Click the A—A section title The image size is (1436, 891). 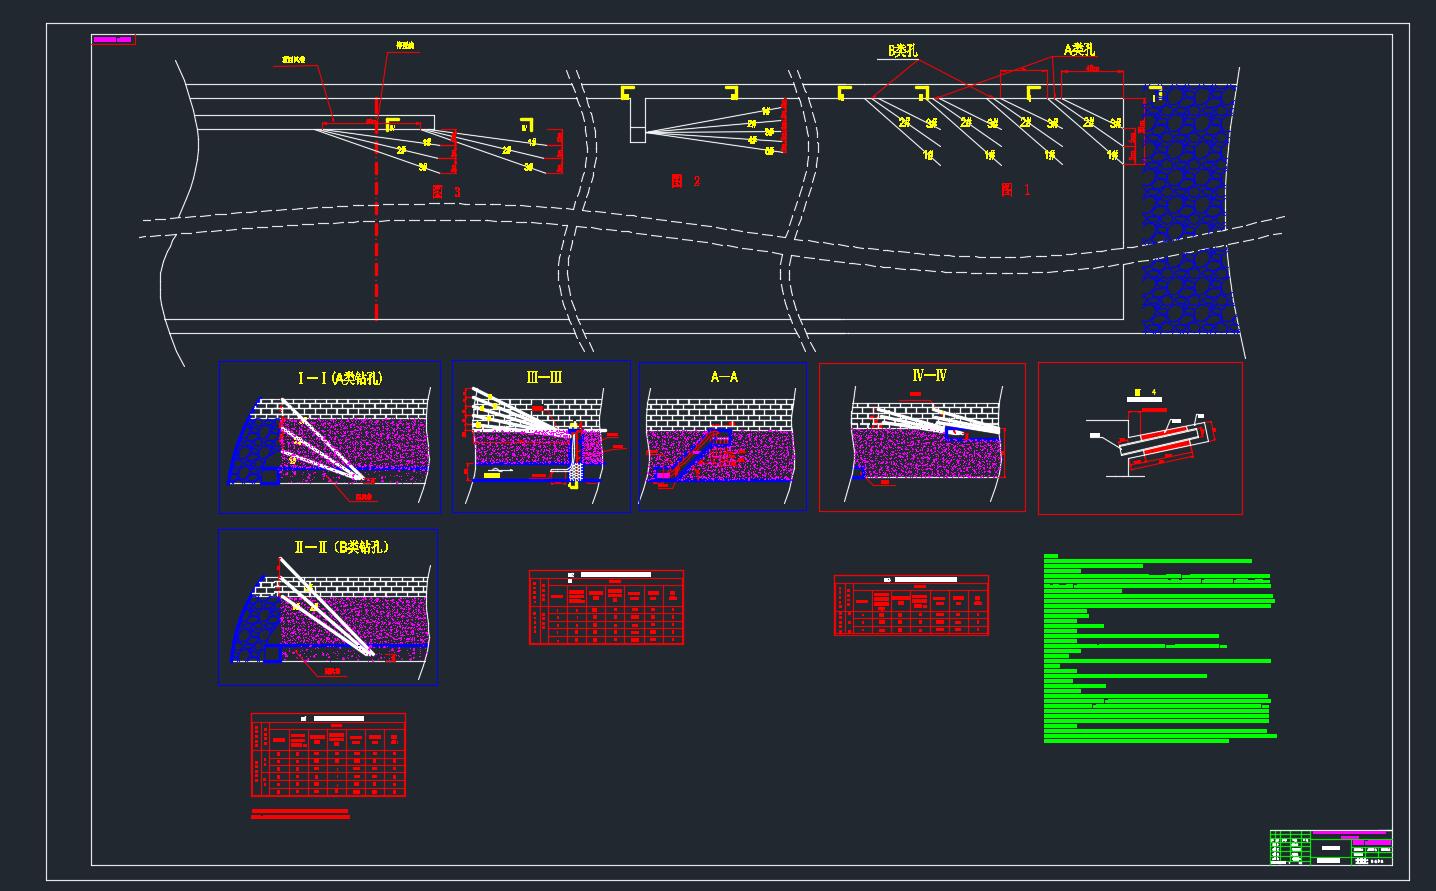coord(724,377)
